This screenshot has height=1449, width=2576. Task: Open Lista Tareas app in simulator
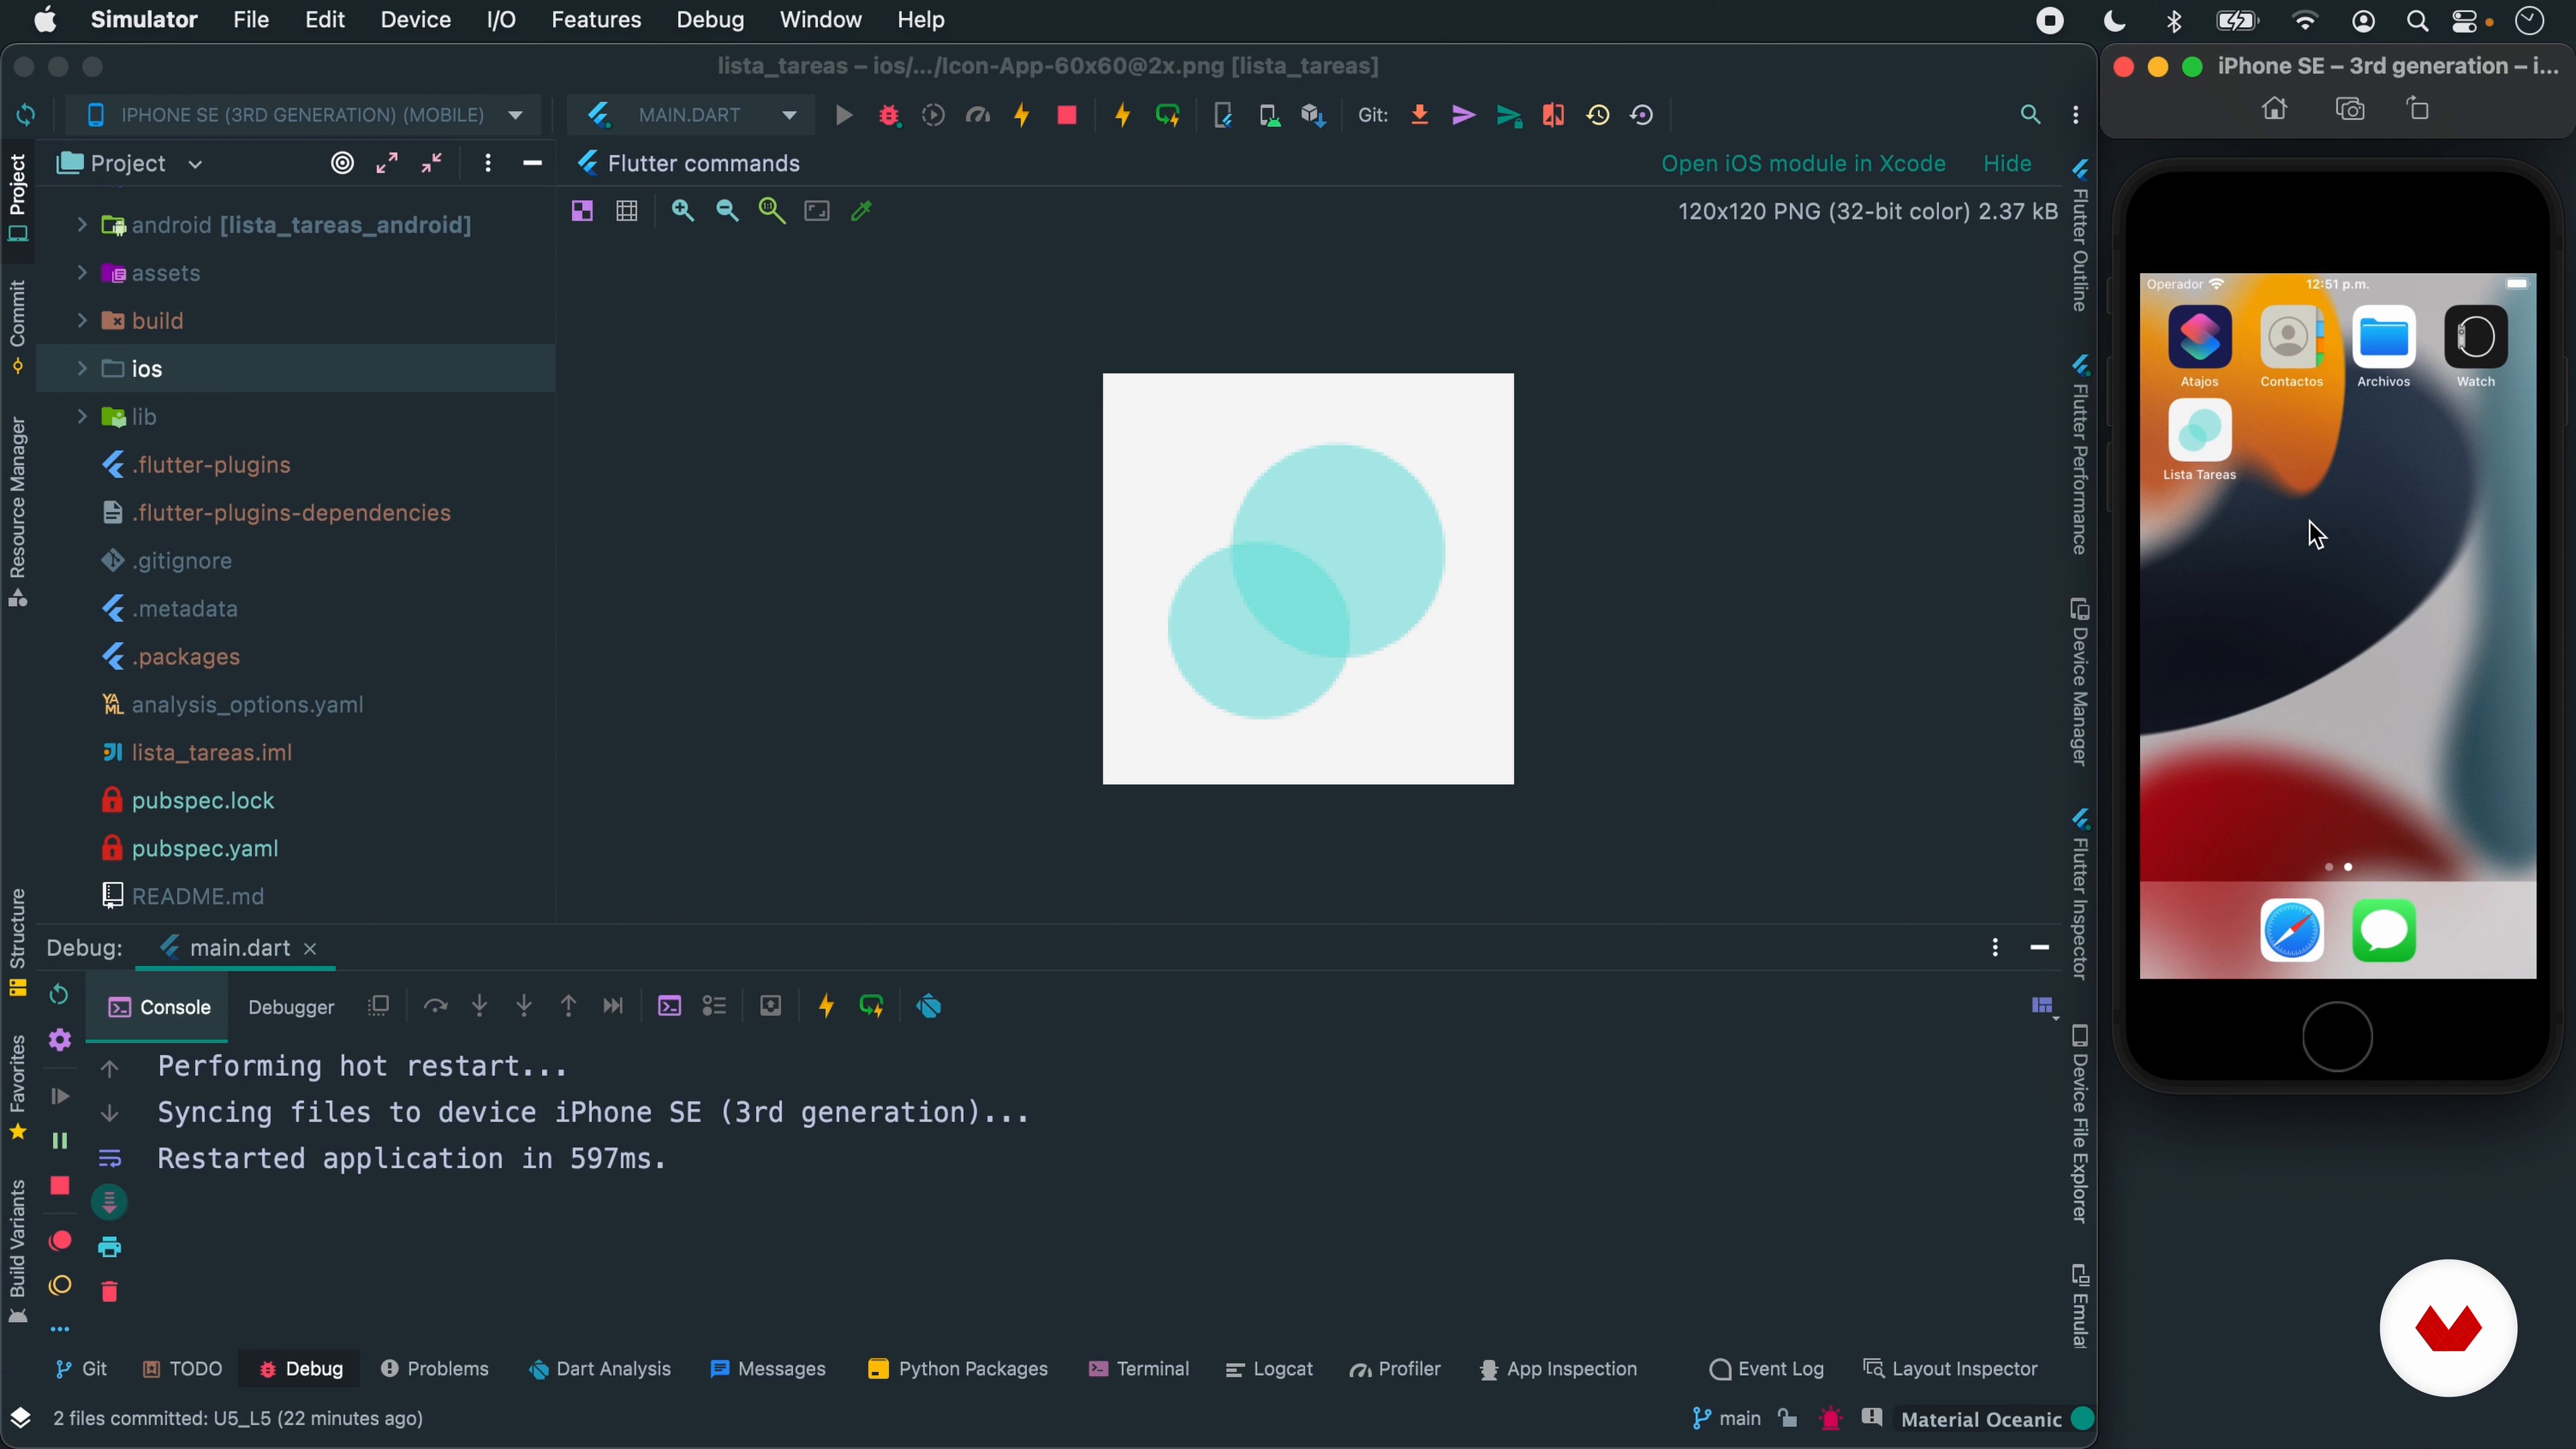2199,430
